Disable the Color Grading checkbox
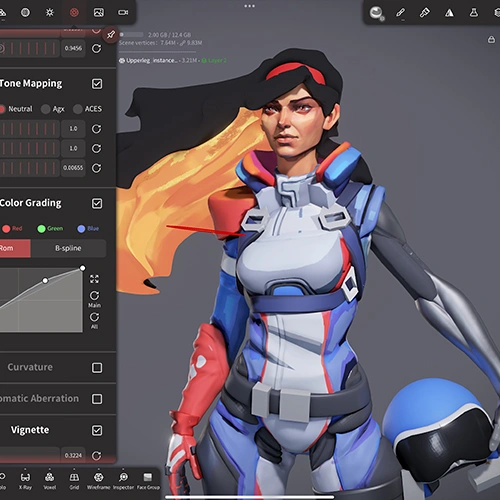 (x=97, y=203)
